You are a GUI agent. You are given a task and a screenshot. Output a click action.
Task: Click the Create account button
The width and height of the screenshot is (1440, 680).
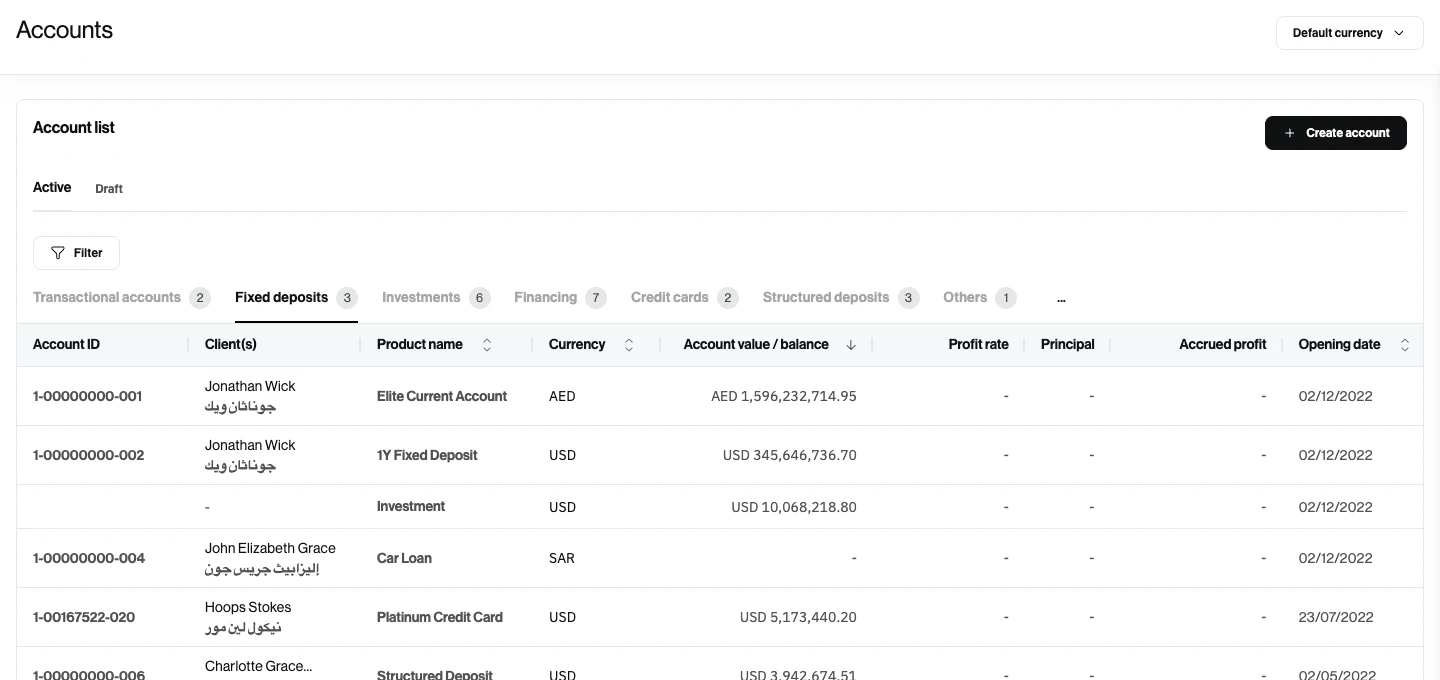point(1335,133)
